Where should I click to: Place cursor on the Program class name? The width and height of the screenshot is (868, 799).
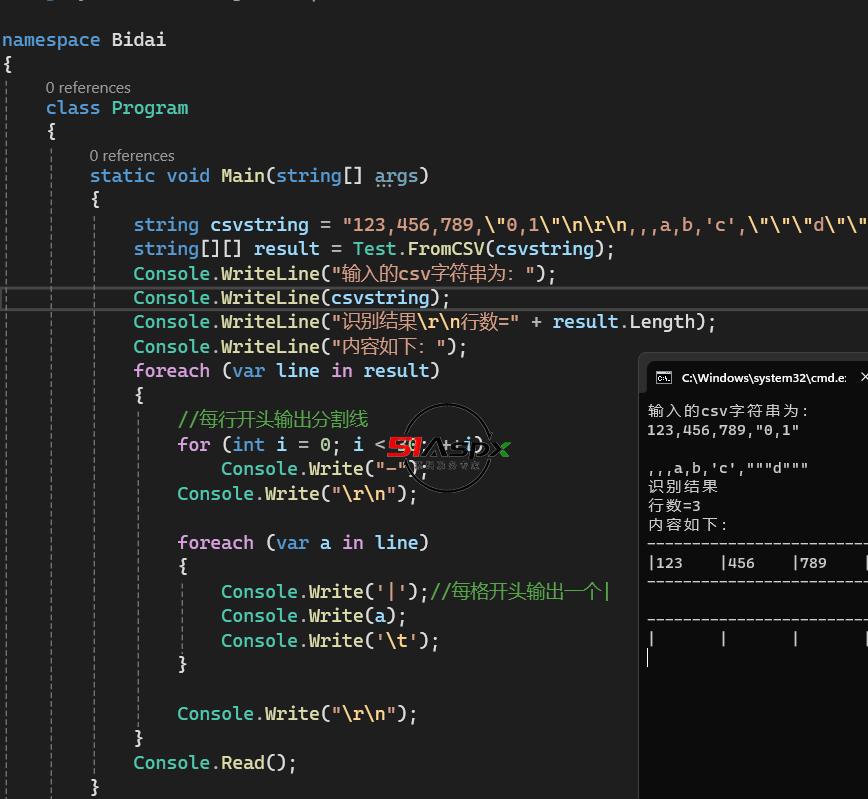(150, 108)
